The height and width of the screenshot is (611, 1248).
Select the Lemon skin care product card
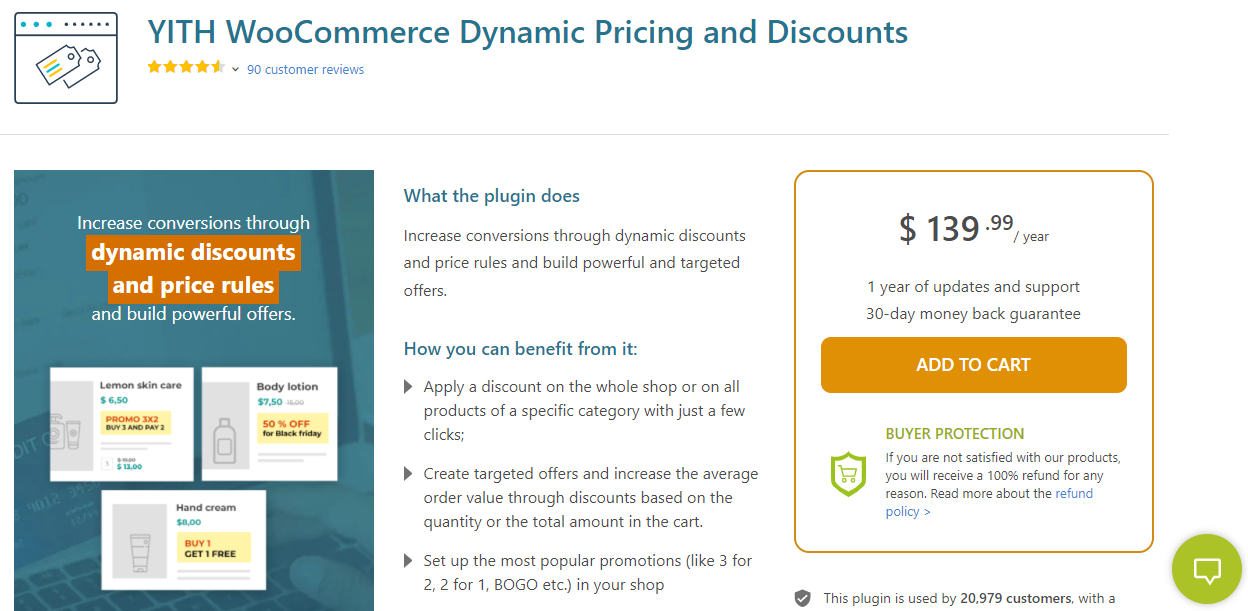[122, 424]
